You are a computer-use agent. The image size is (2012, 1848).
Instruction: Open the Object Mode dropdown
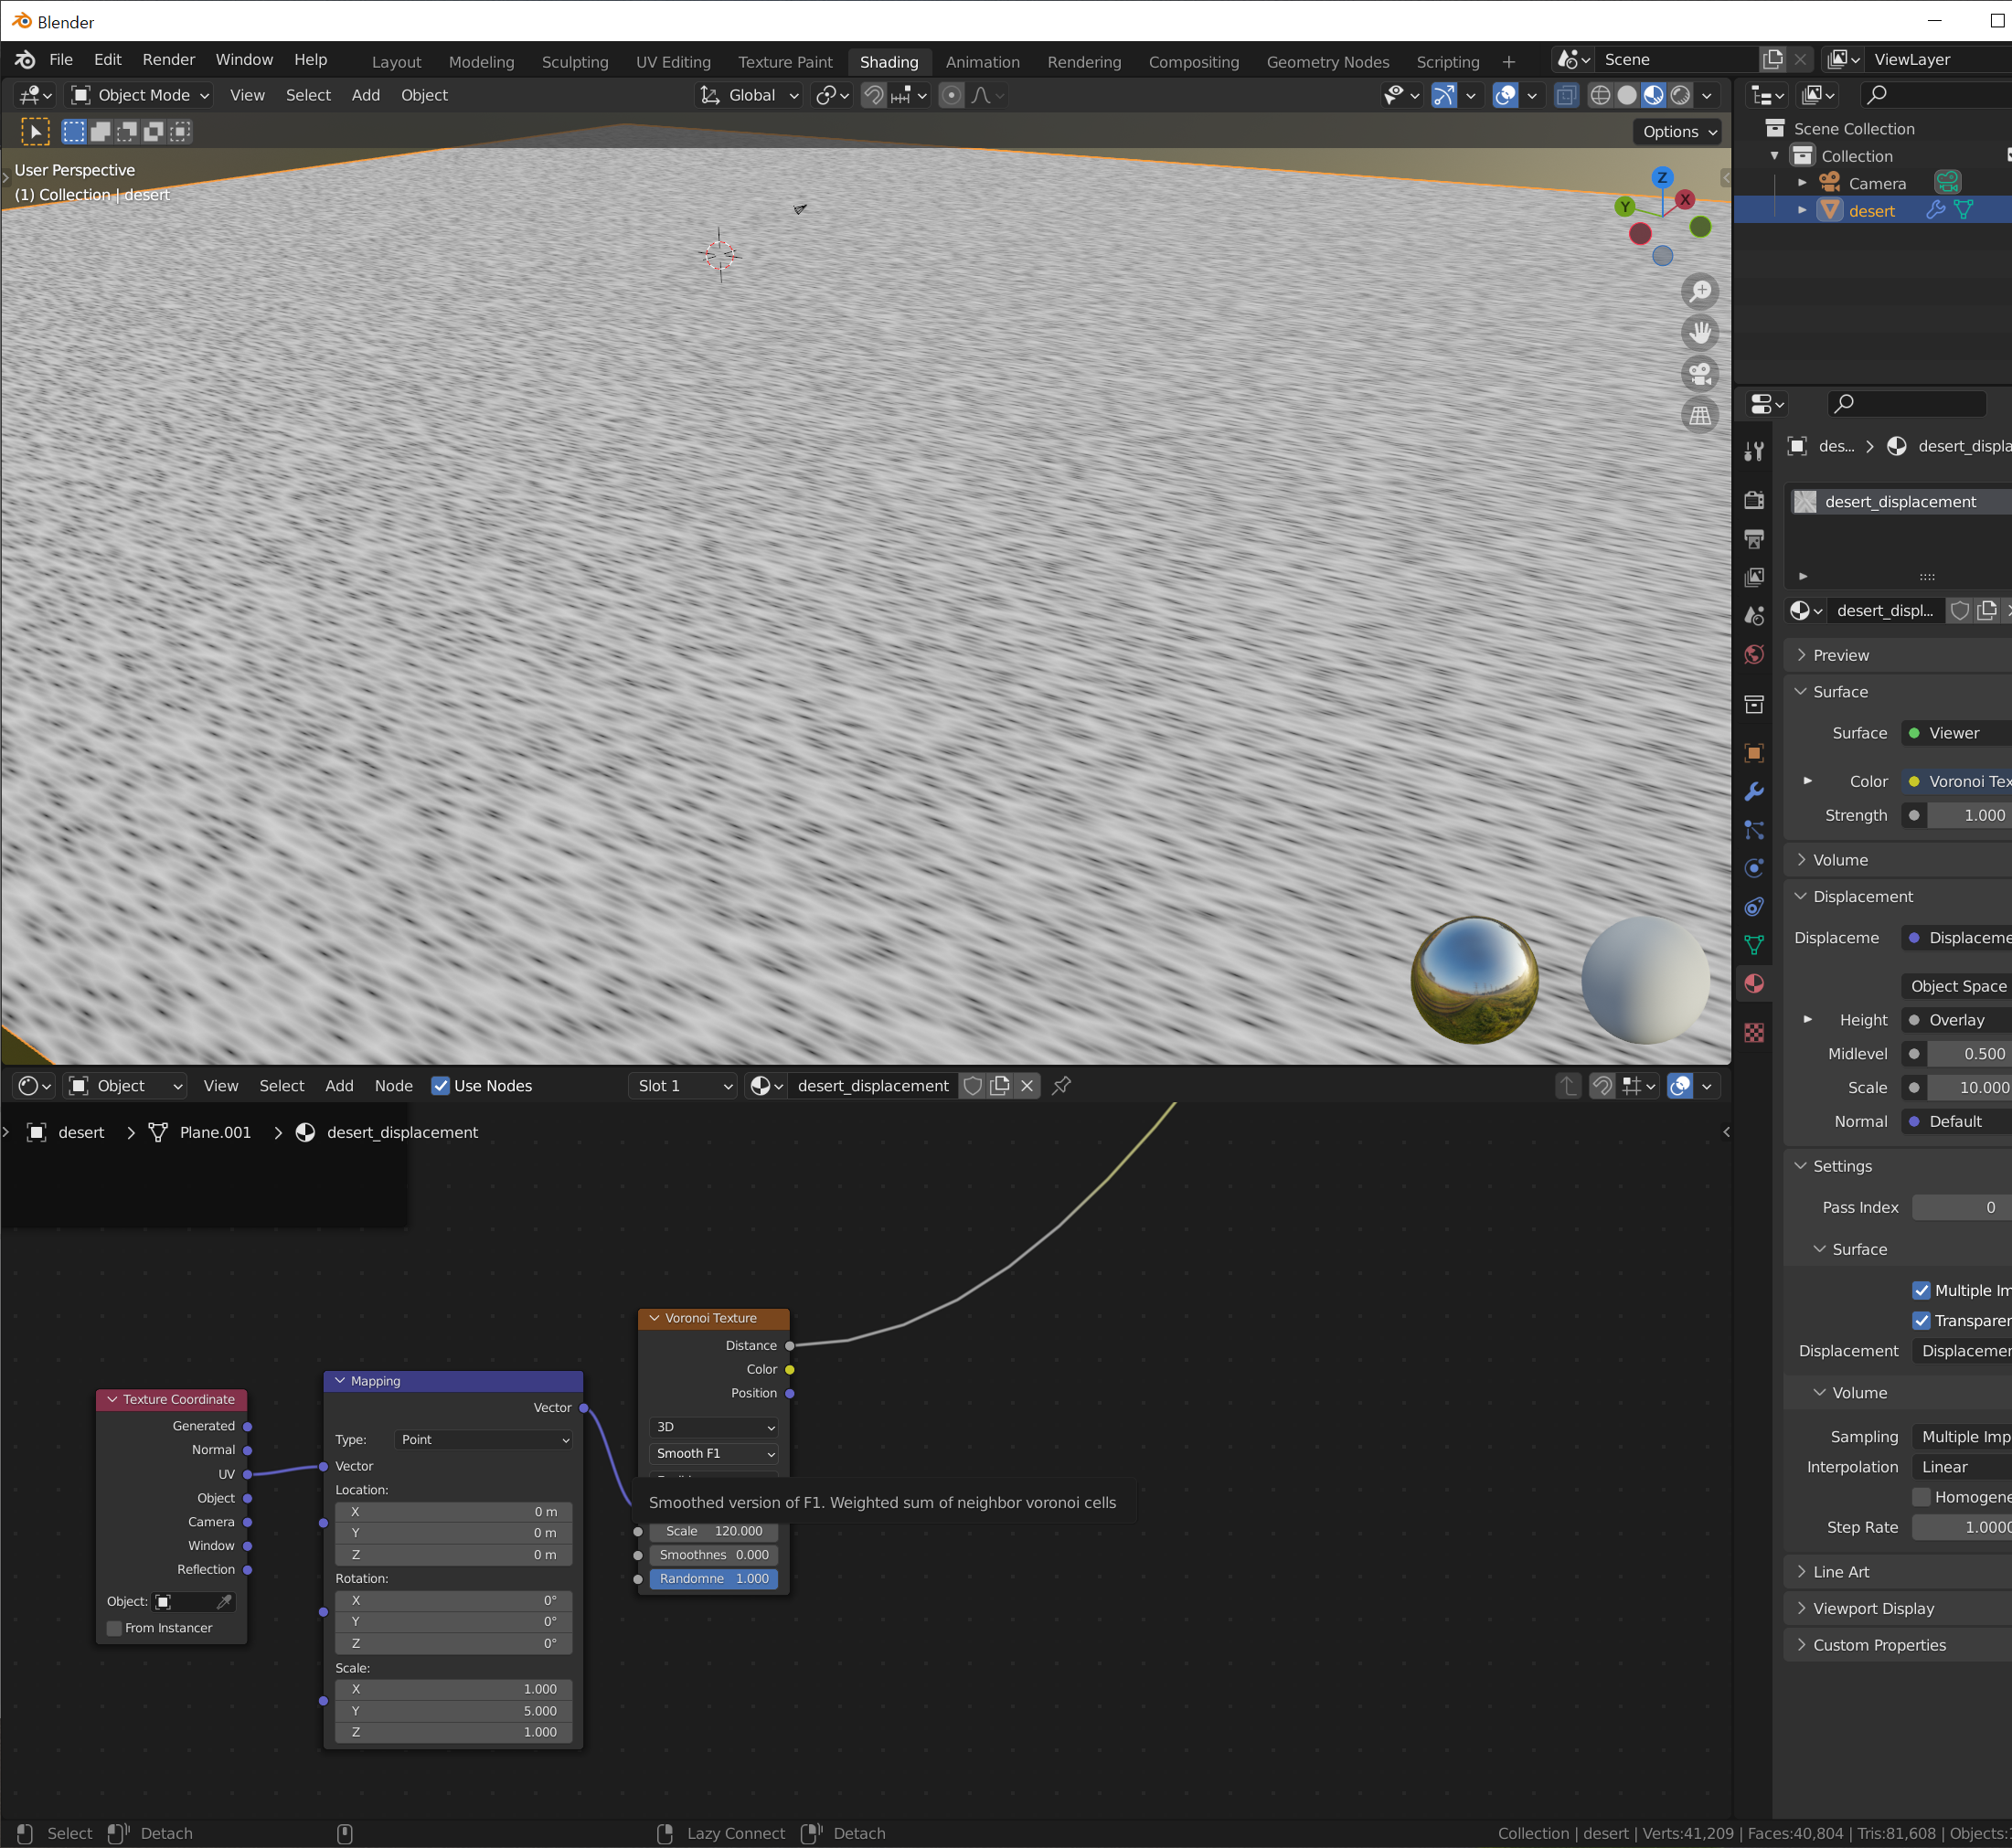coord(140,95)
